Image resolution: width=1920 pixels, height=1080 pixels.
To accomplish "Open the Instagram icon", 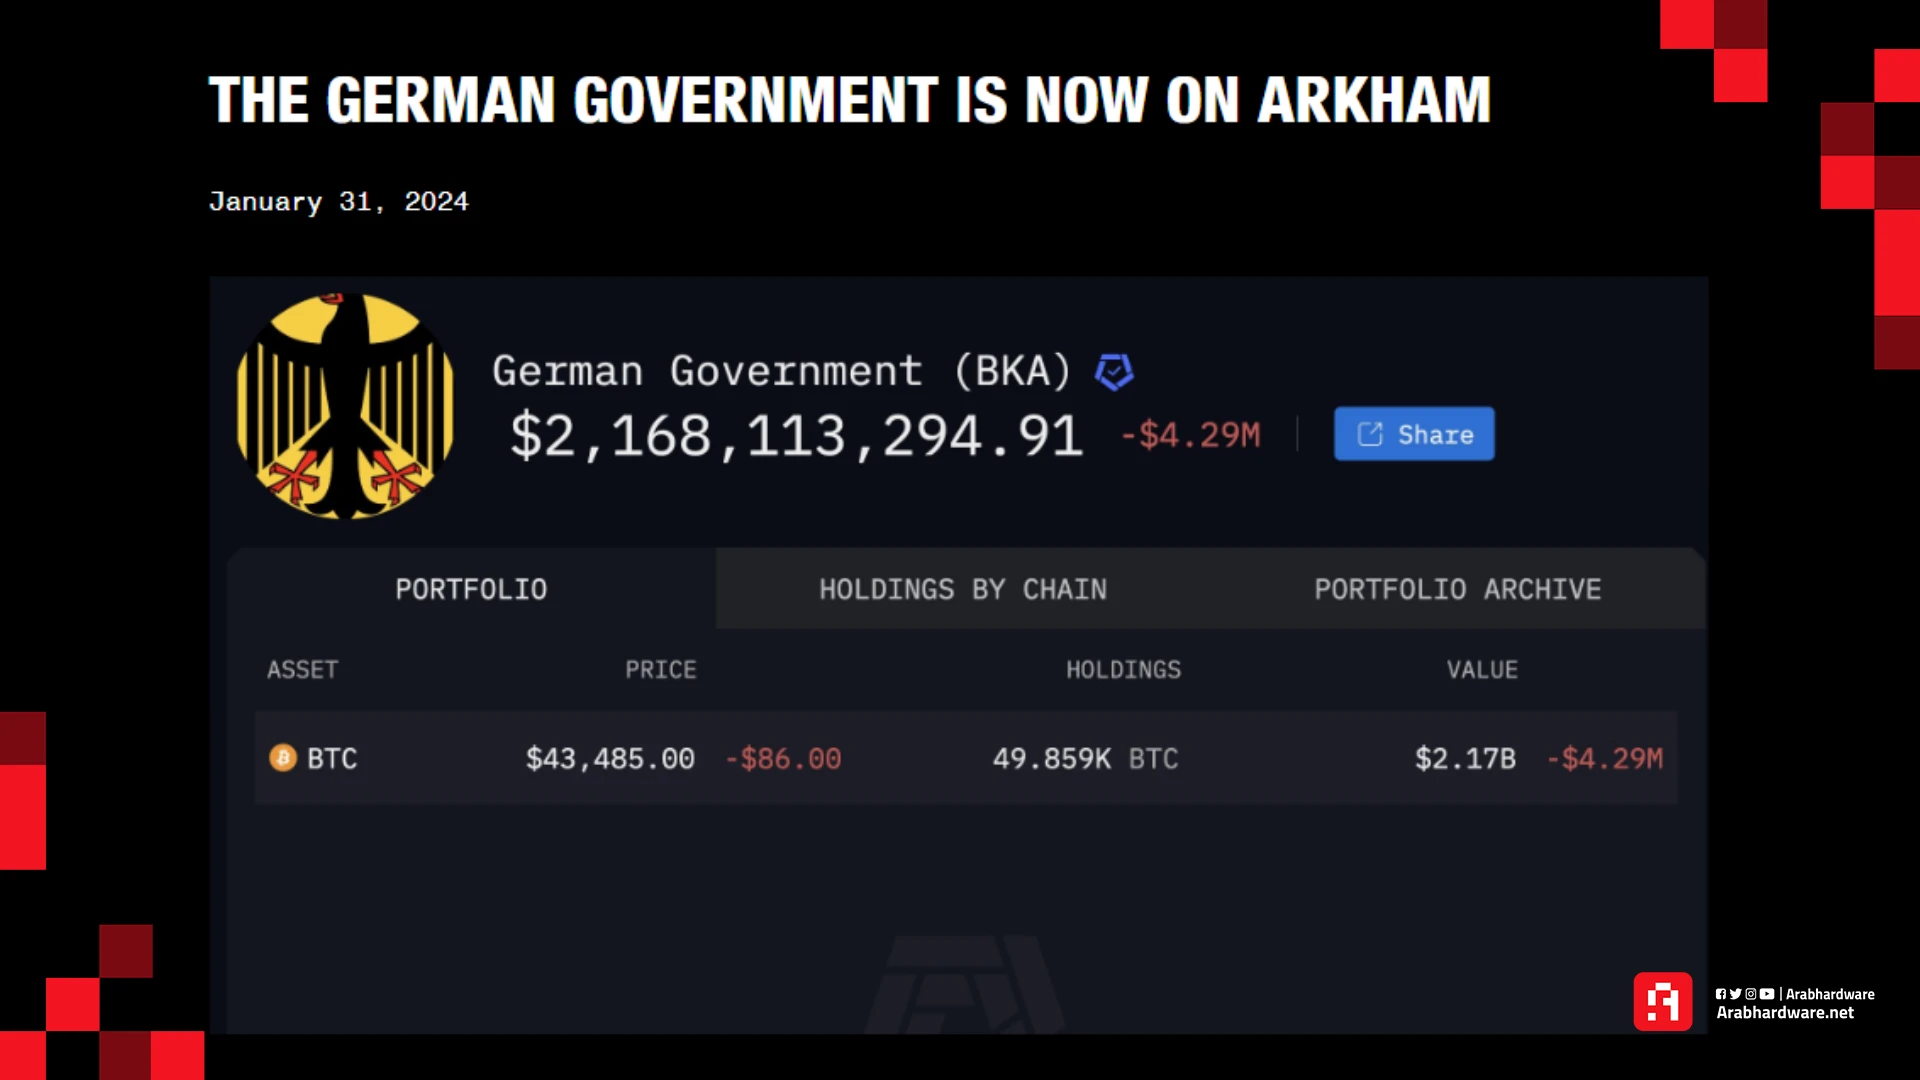I will point(1751,994).
